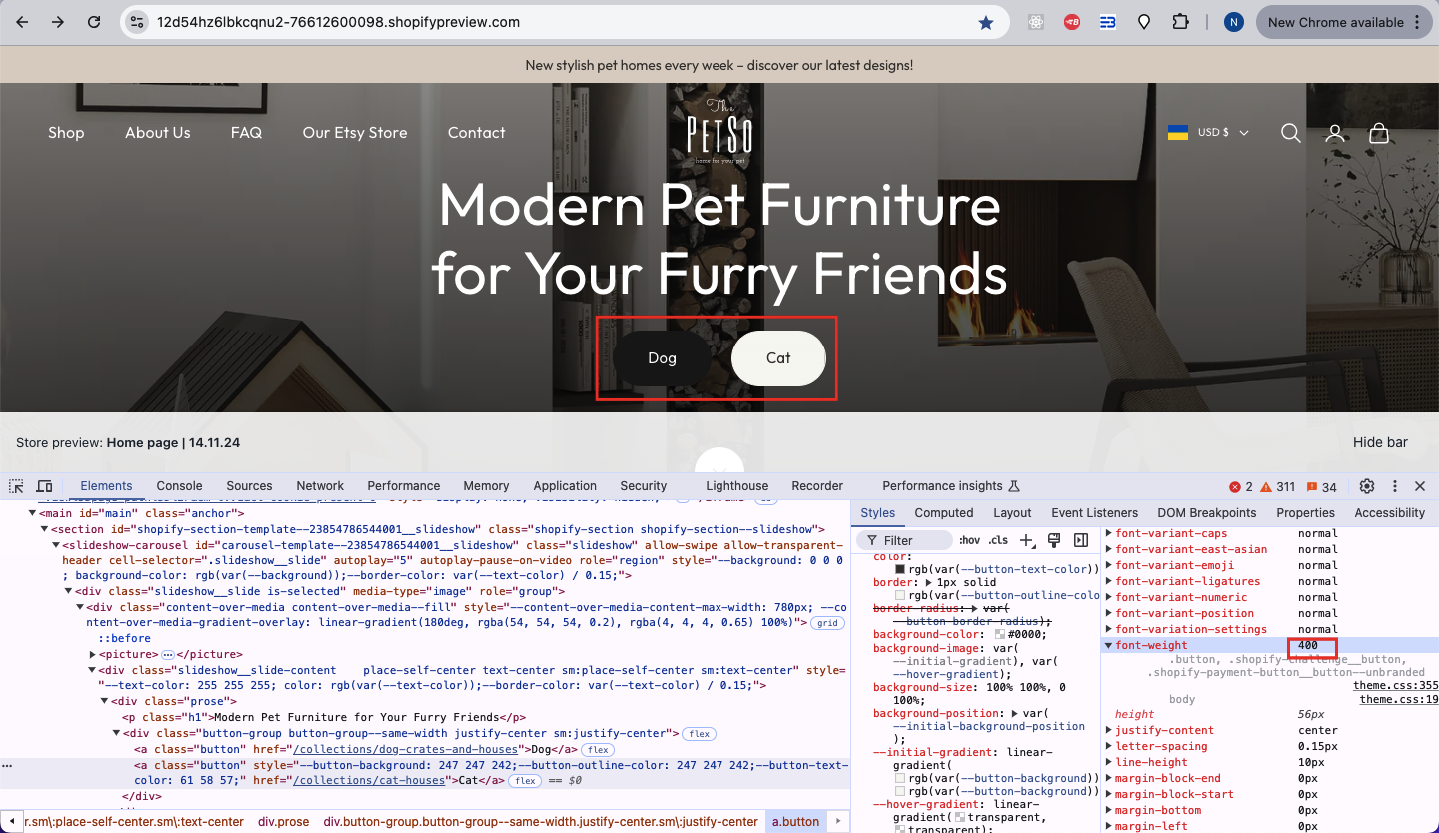Collapse the div.prose DOM node
Screen dimensions: 1439x833
click(x=104, y=701)
